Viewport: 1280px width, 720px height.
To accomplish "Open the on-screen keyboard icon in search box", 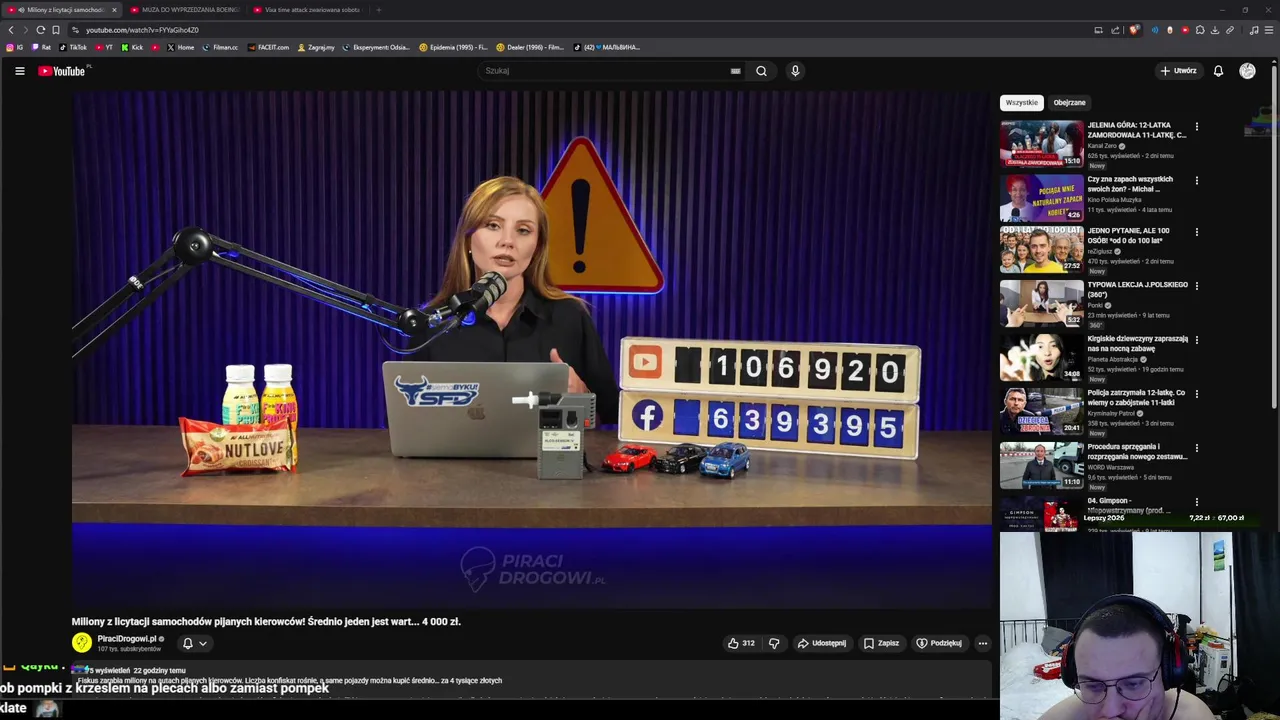I will coord(735,71).
